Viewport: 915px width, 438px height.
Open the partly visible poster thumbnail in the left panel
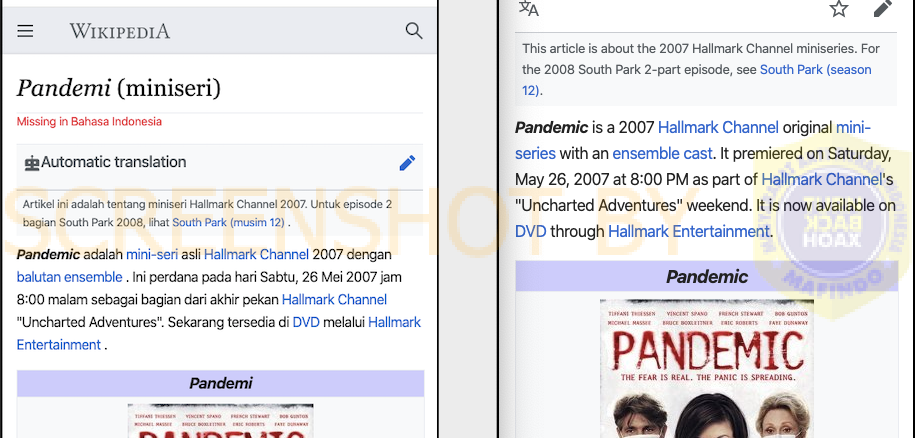point(221,421)
